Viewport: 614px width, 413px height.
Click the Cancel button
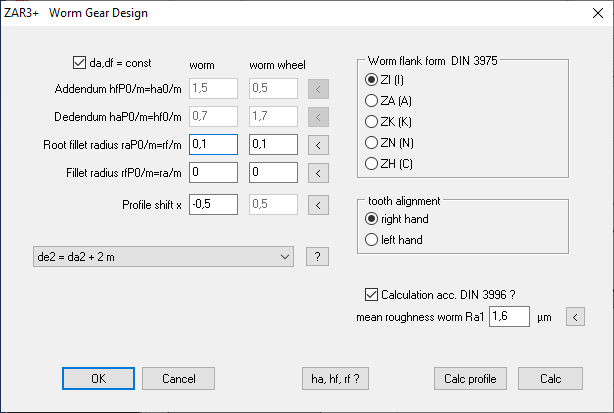coord(178,379)
